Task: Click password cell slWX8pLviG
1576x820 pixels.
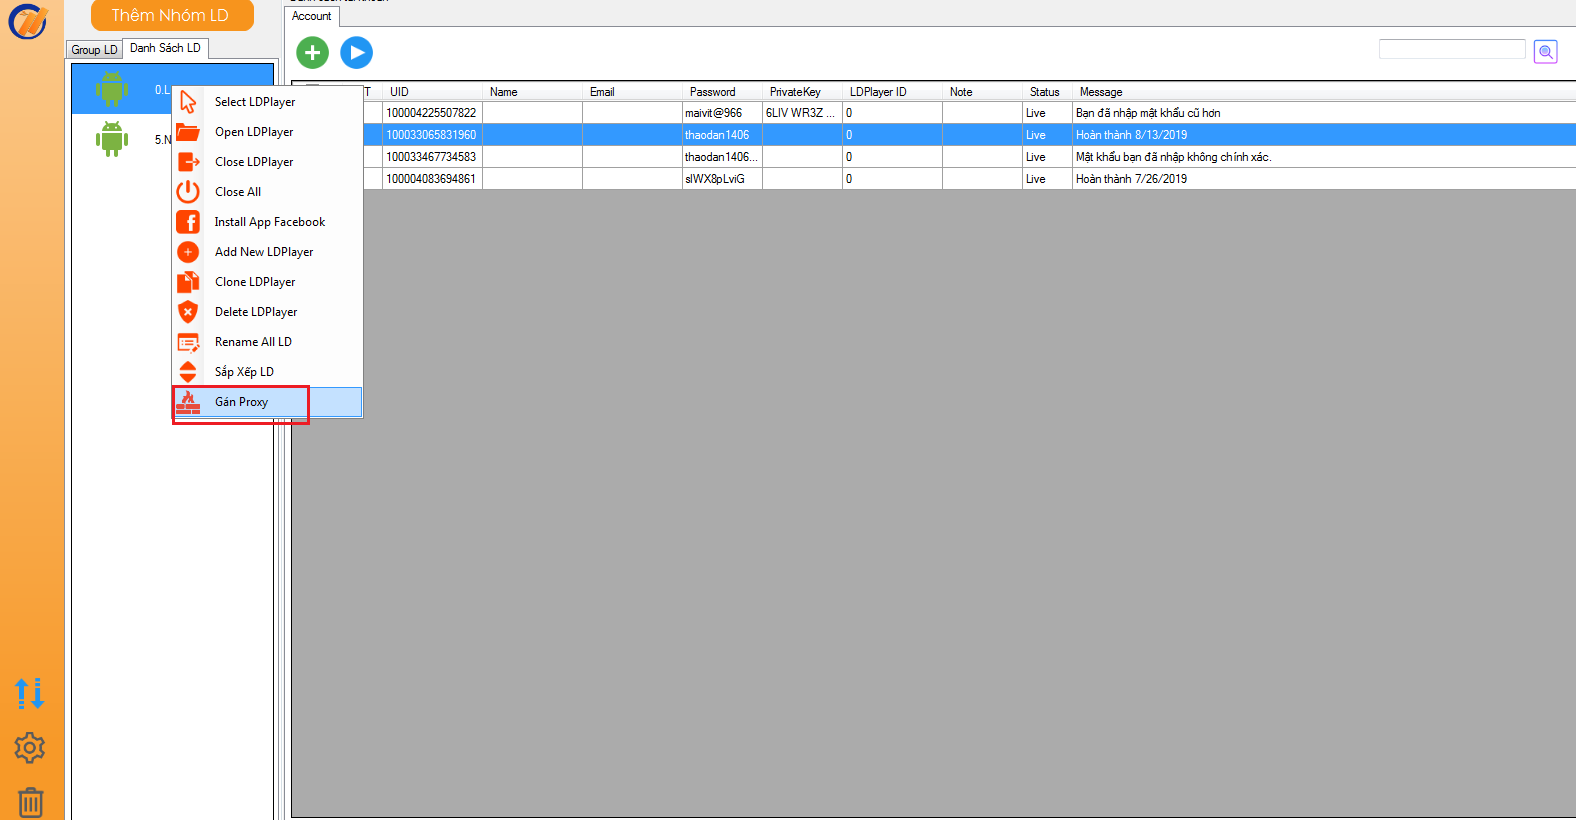Action: click(x=722, y=179)
